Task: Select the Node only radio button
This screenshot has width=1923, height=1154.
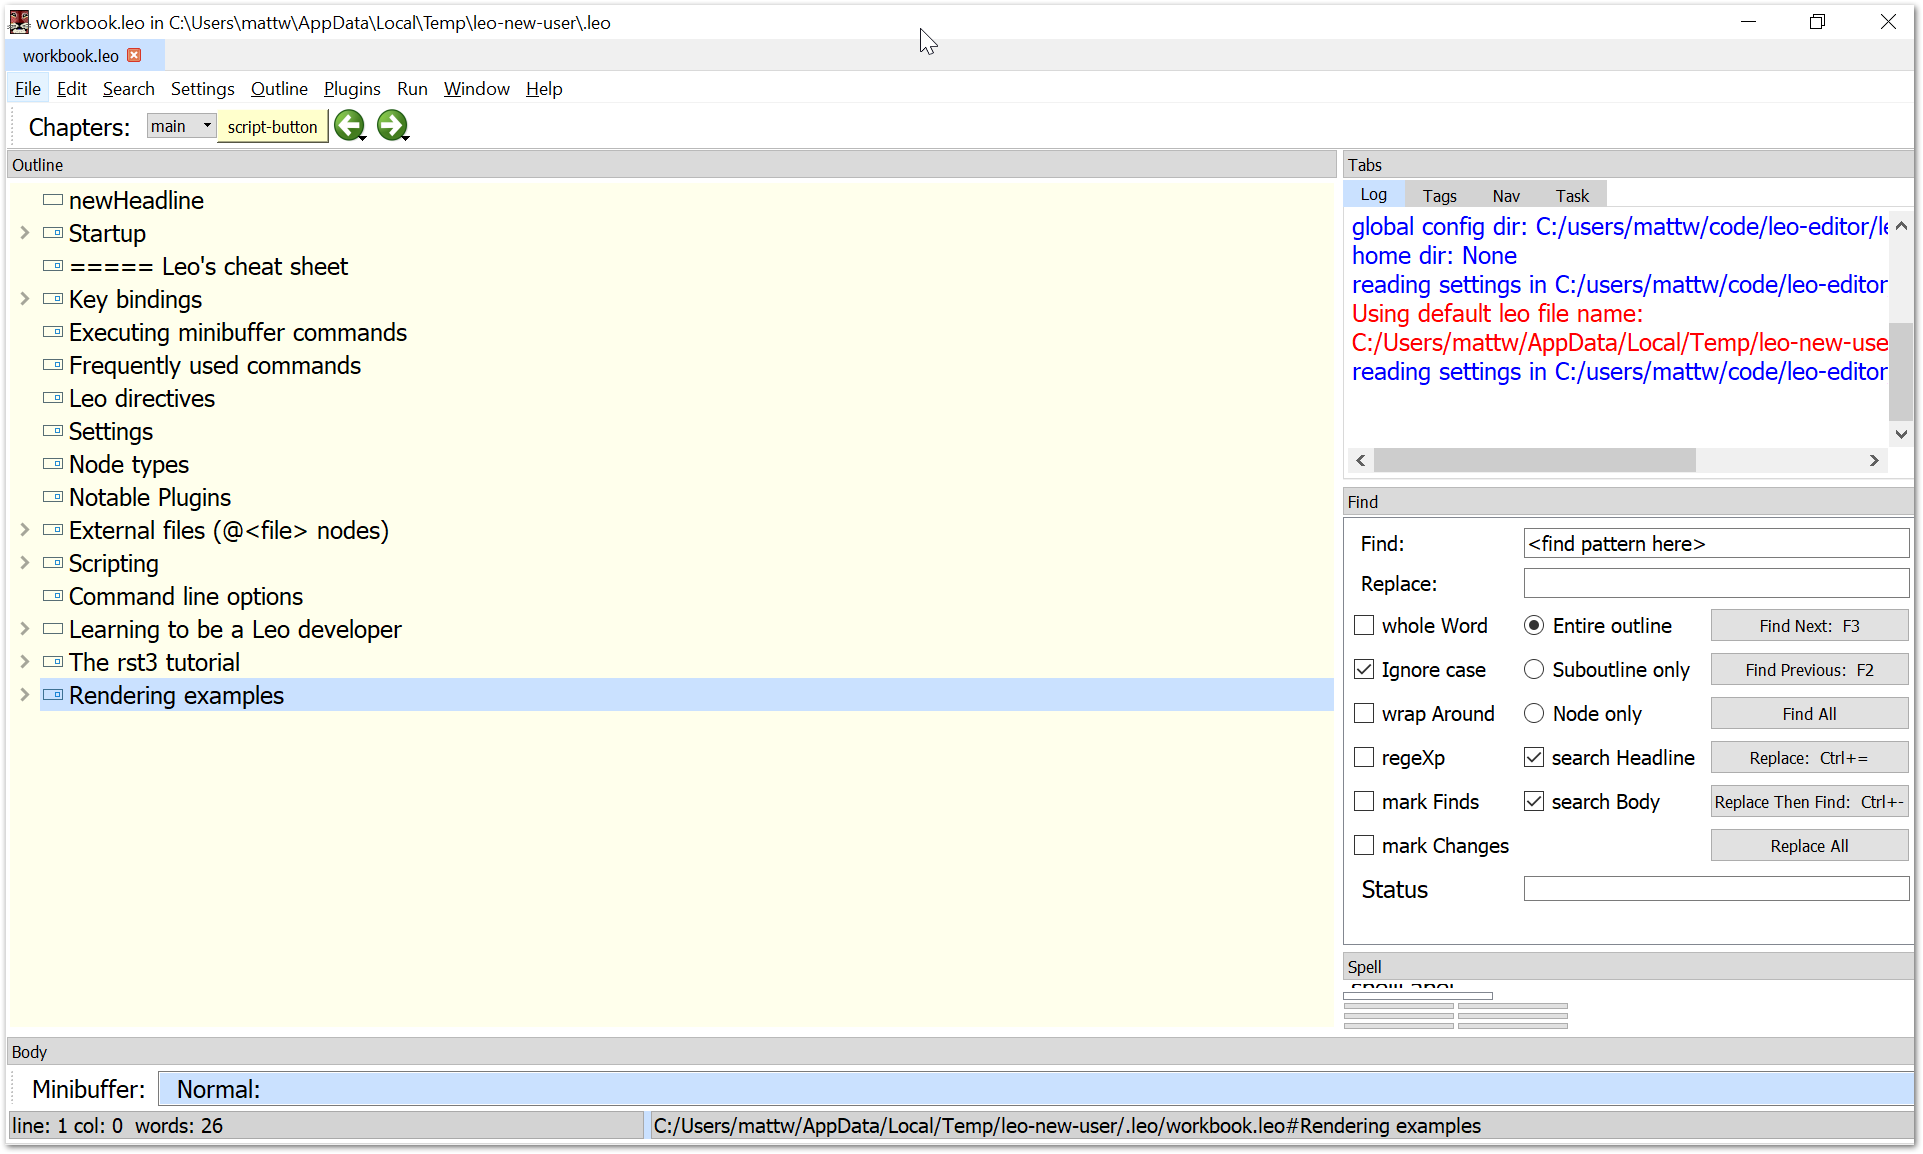Action: point(1534,713)
